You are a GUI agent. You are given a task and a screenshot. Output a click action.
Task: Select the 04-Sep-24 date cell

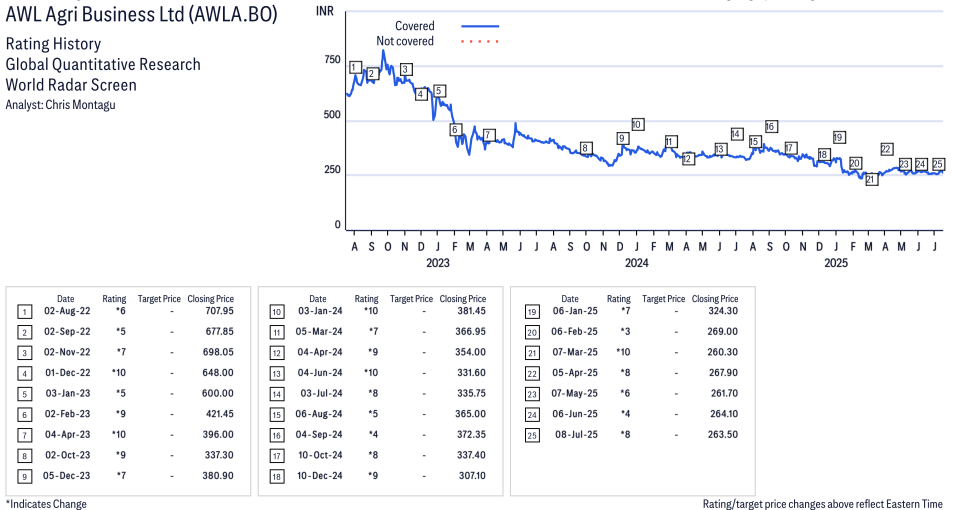pos(319,435)
